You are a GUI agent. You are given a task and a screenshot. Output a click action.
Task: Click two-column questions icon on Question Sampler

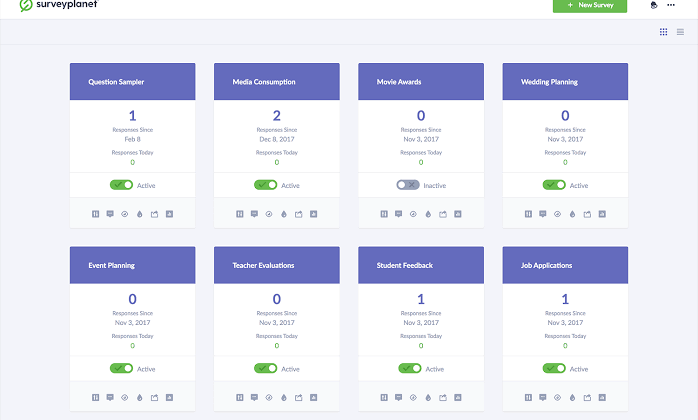click(x=95, y=214)
